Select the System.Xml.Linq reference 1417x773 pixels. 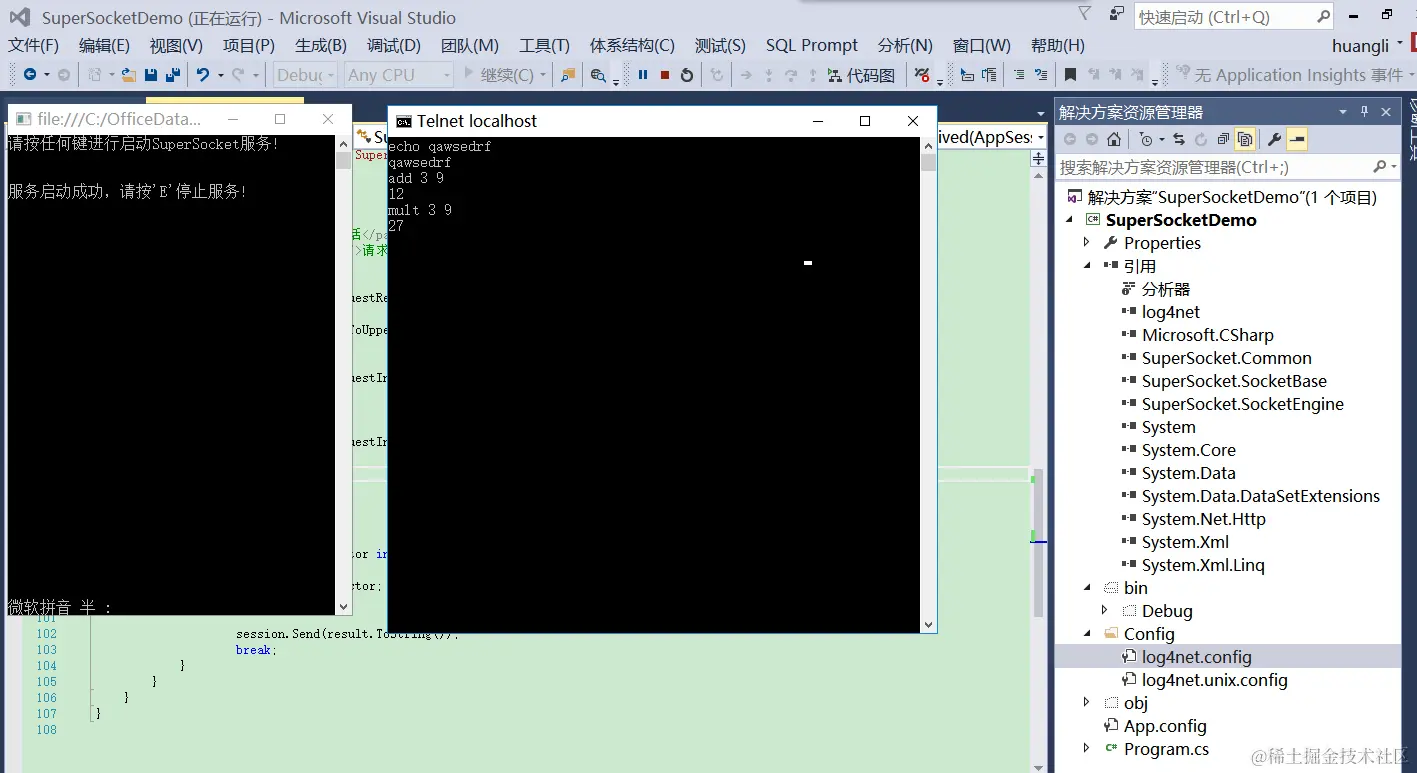coord(1203,565)
